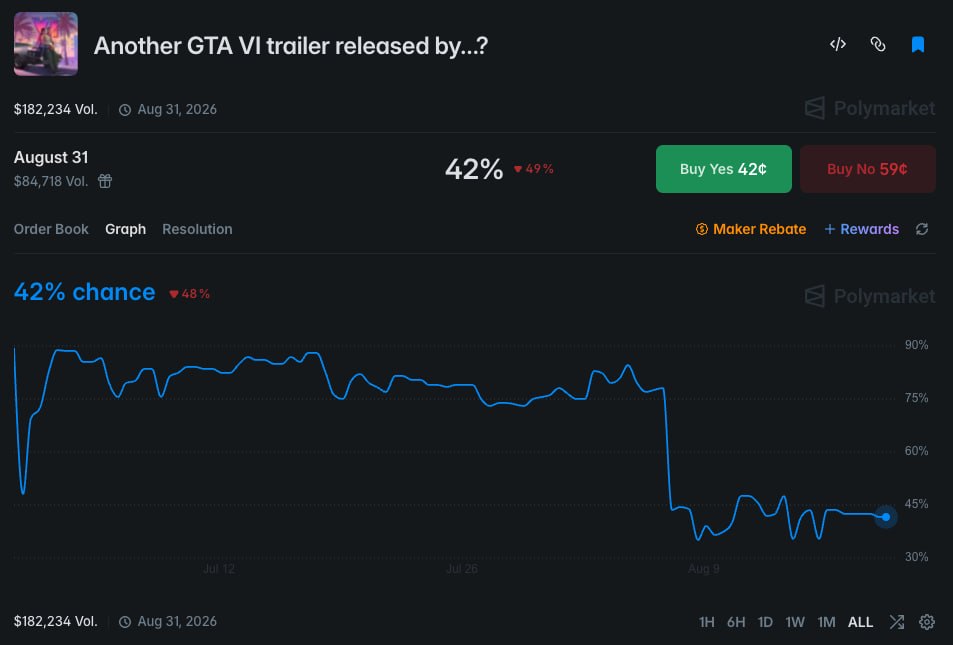Image resolution: width=953 pixels, height=645 pixels.
Task: Open the GTA VI market thumbnail
Action: (x=46, y=44)
